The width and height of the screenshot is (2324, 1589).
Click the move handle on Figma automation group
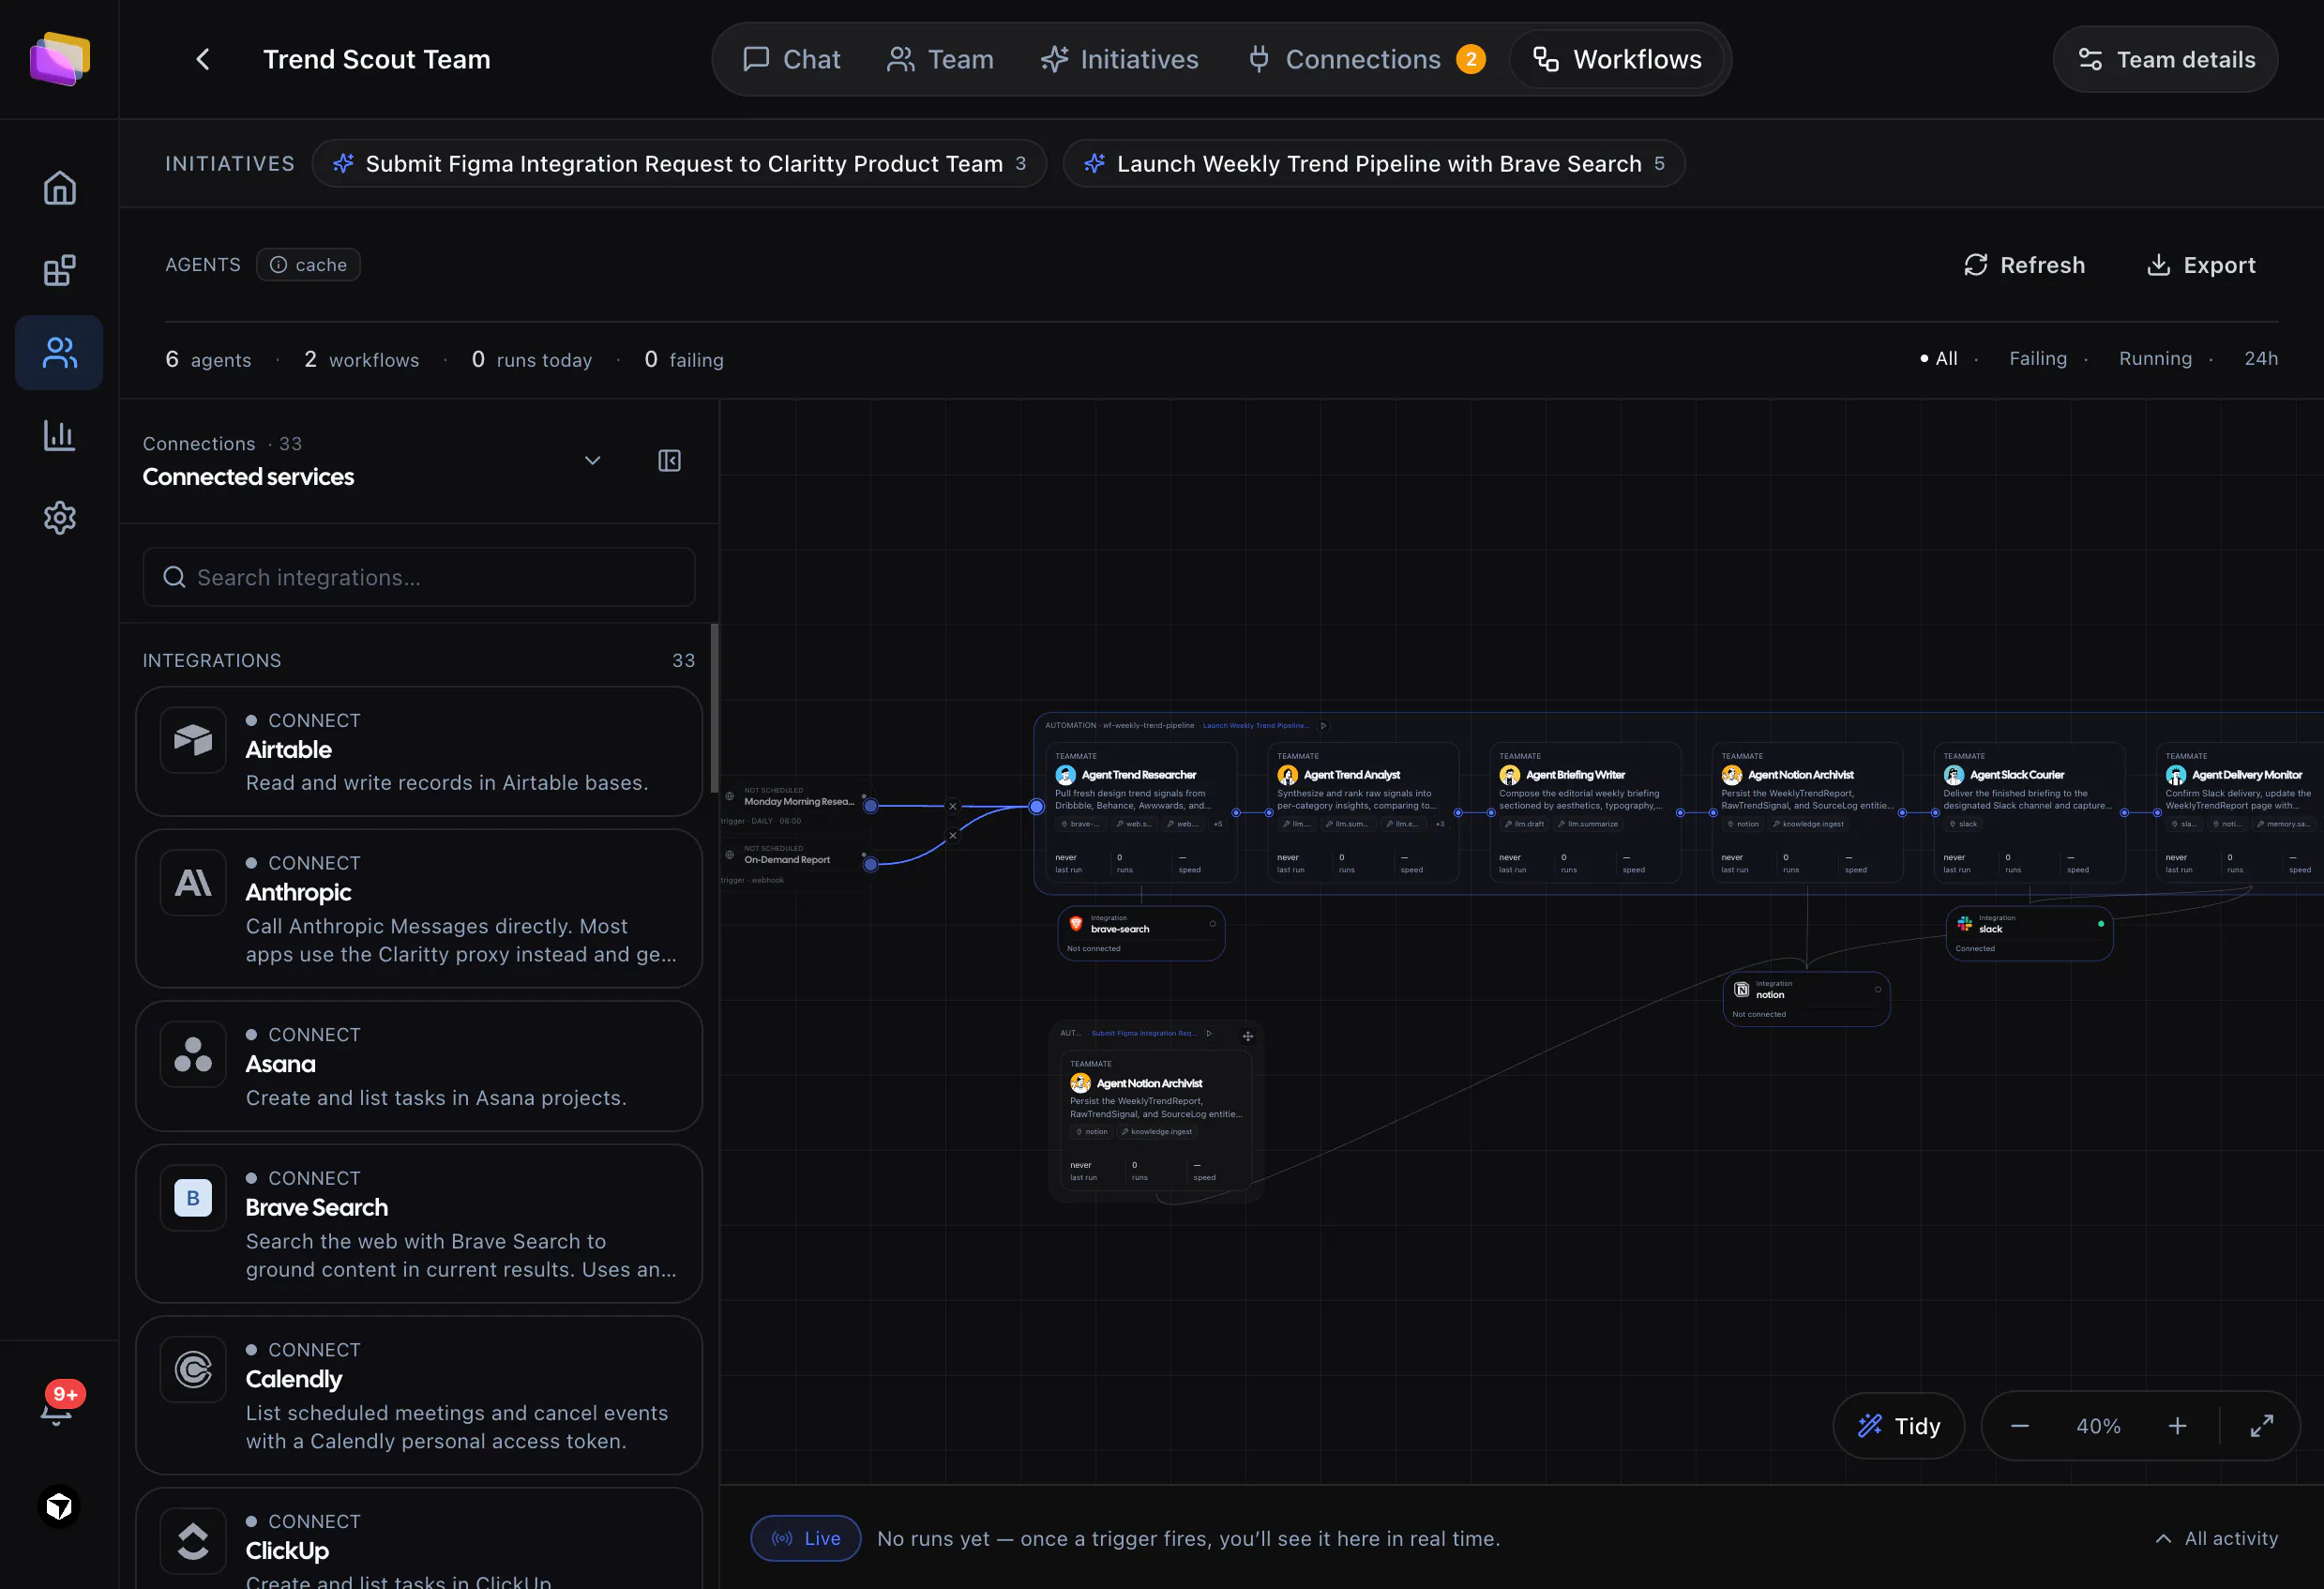click(x=1247, y=1036)
